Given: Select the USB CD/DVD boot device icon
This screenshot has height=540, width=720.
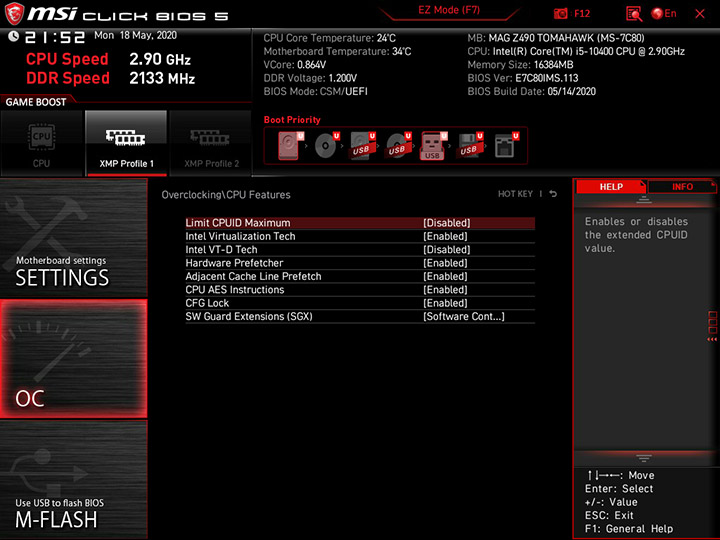Looking at the screenshot, I should click(x=399, y=146).
